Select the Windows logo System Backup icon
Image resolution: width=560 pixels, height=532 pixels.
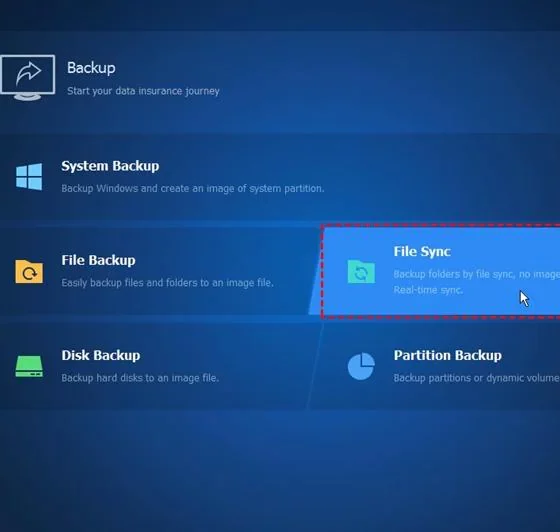point(29,176)
